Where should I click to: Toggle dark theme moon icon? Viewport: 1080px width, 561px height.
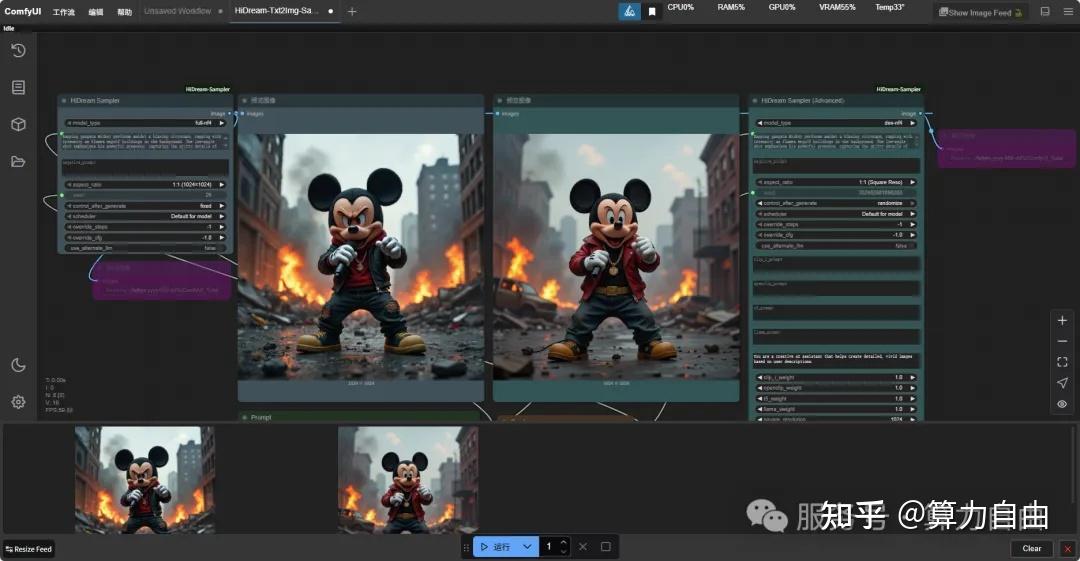coord(18,365)
